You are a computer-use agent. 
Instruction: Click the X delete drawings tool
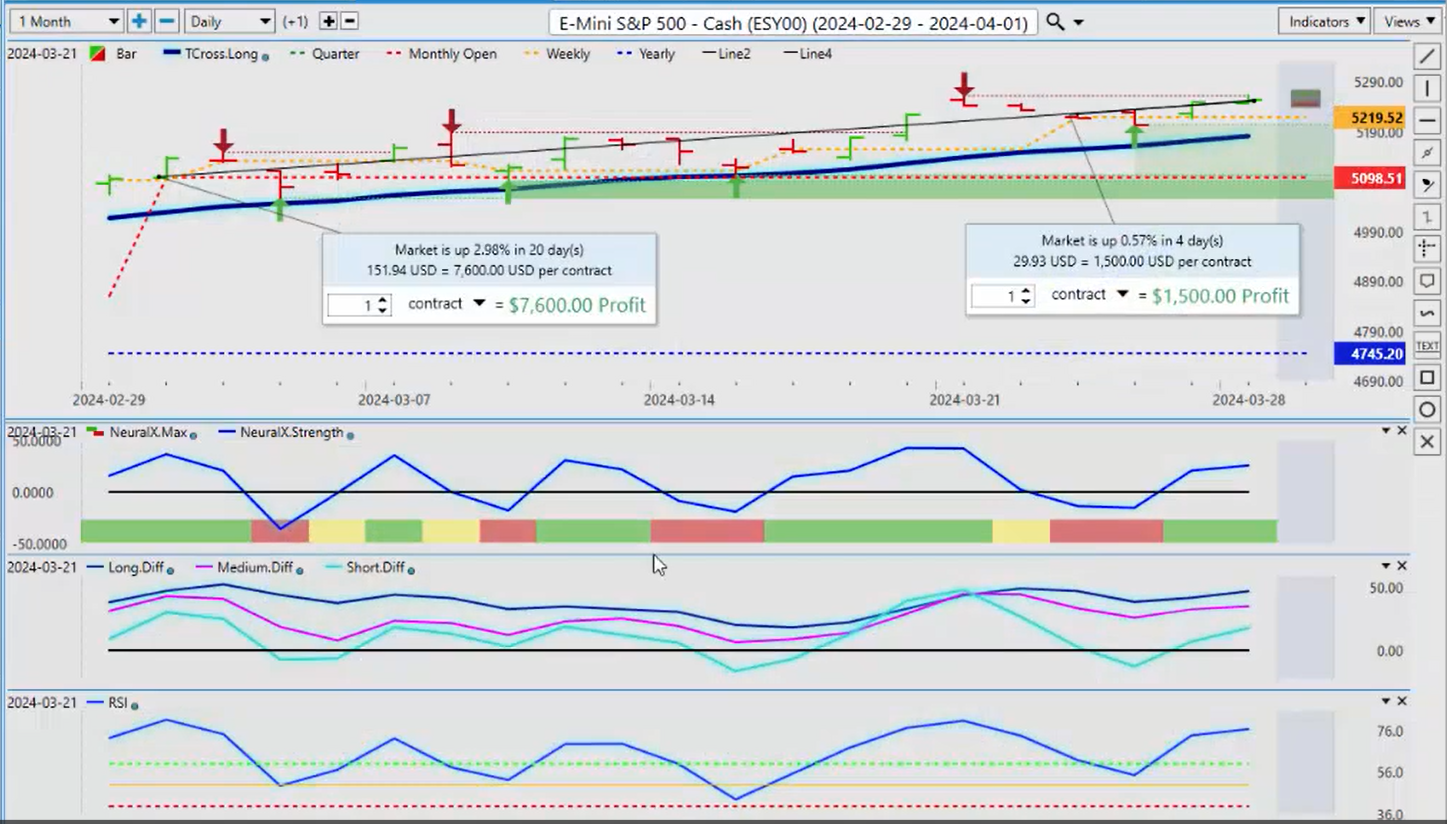pos(1427,442)
